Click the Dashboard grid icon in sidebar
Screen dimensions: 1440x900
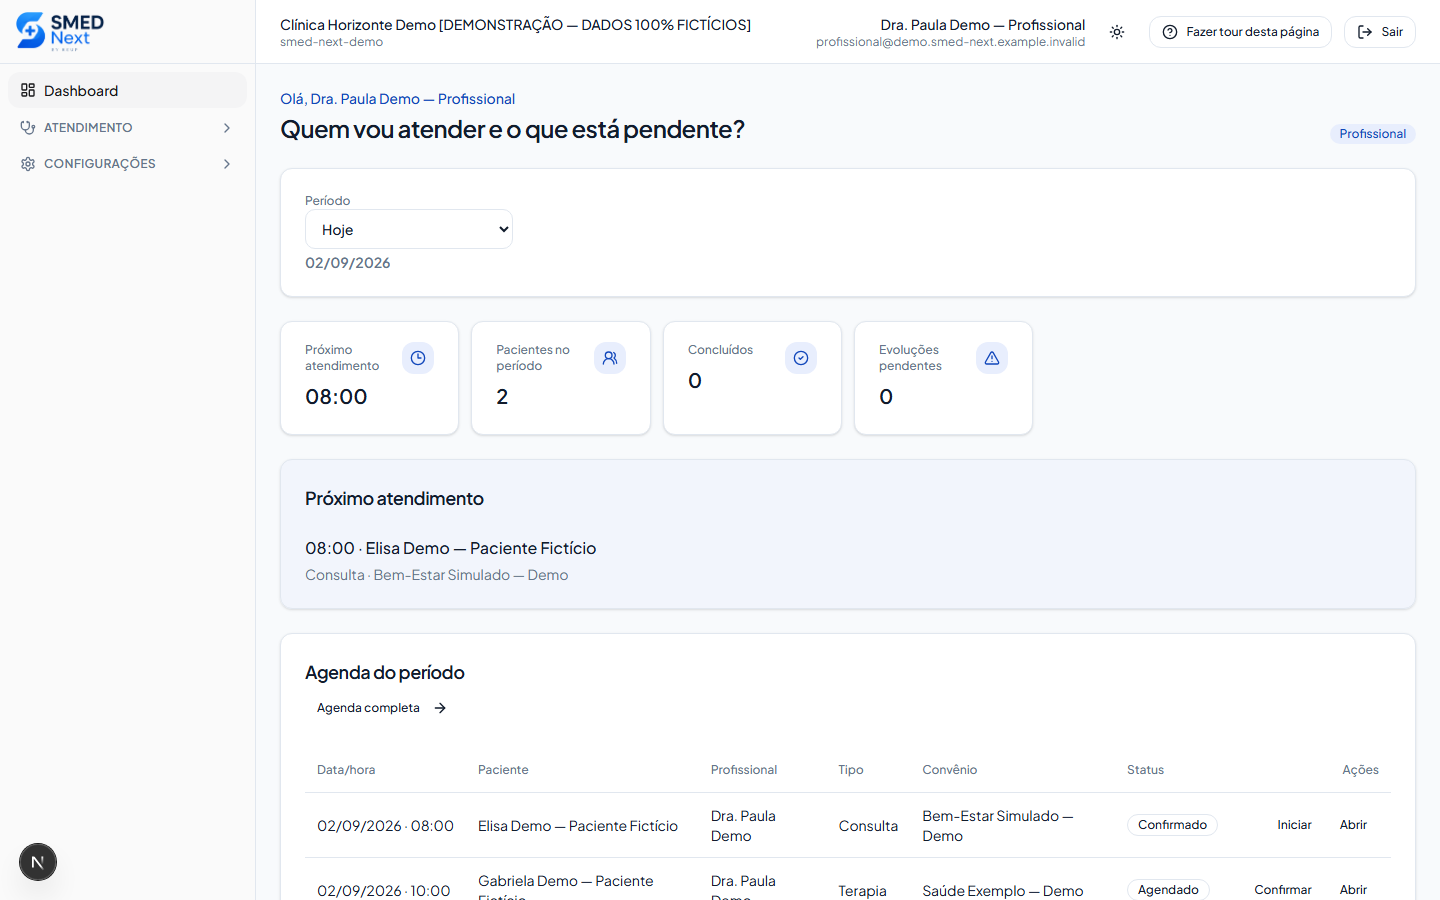(28, 90)
